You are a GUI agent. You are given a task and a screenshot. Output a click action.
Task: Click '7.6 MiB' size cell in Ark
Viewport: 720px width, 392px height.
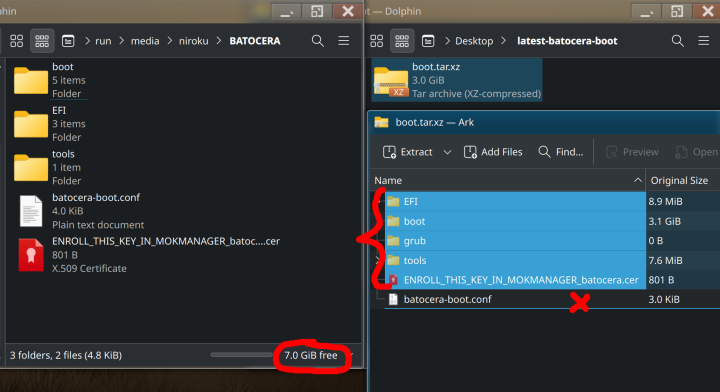(x=665, y=260)
